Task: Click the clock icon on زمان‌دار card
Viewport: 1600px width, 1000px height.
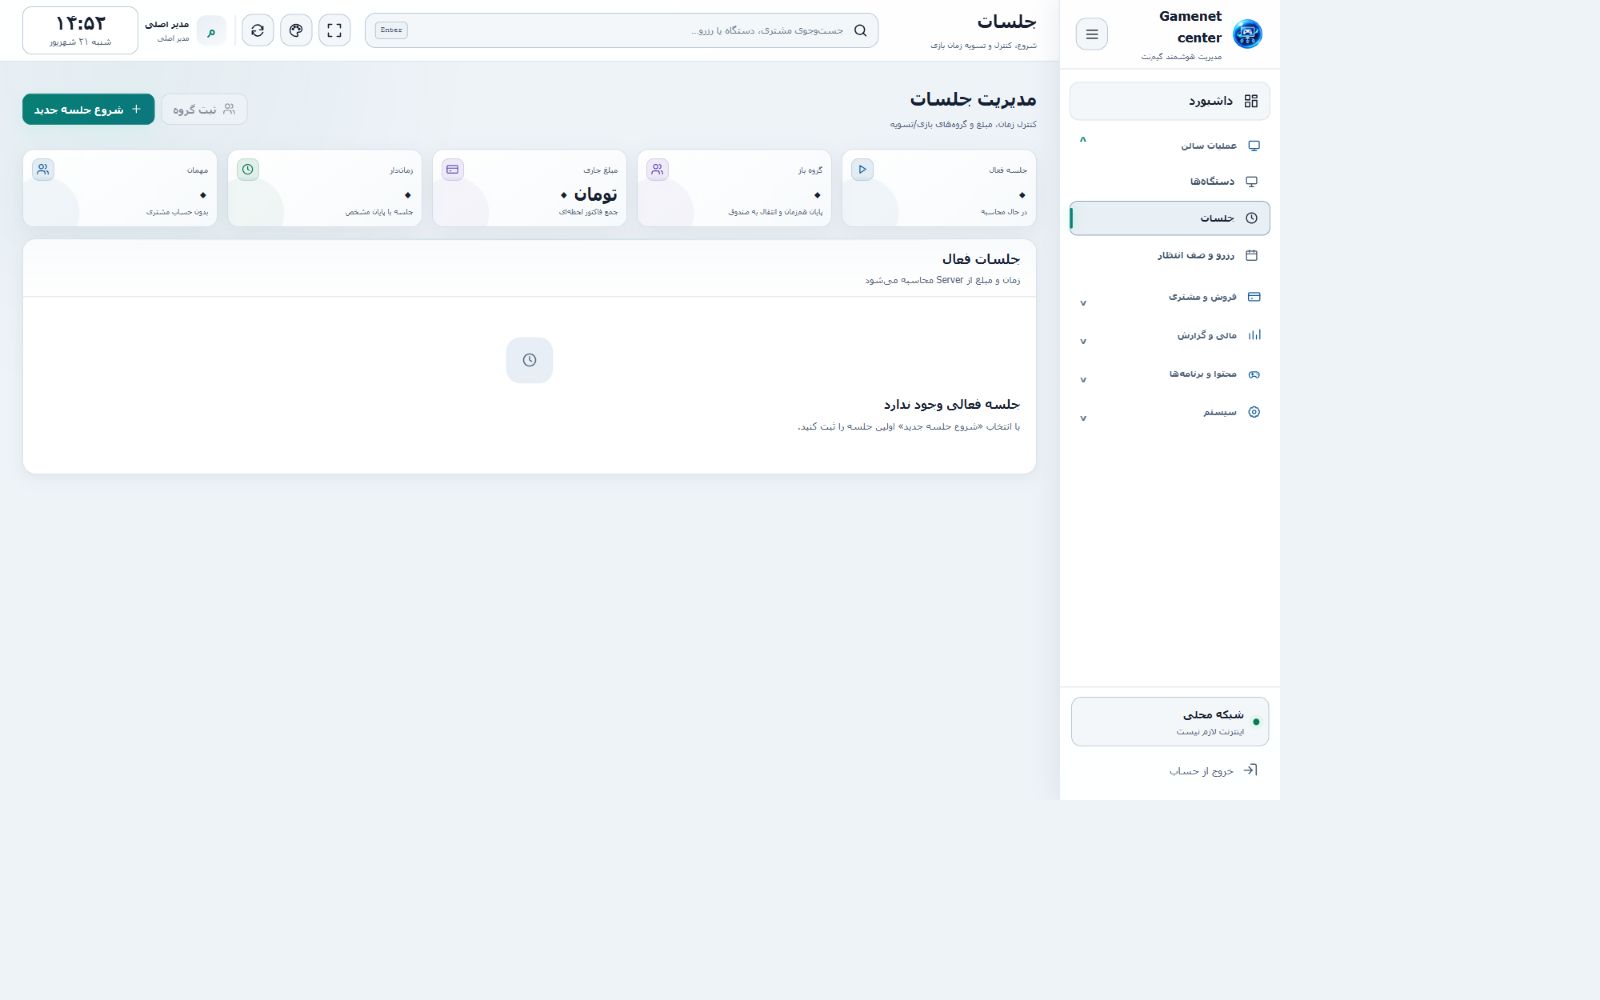Action: click(x=248, y=169)
